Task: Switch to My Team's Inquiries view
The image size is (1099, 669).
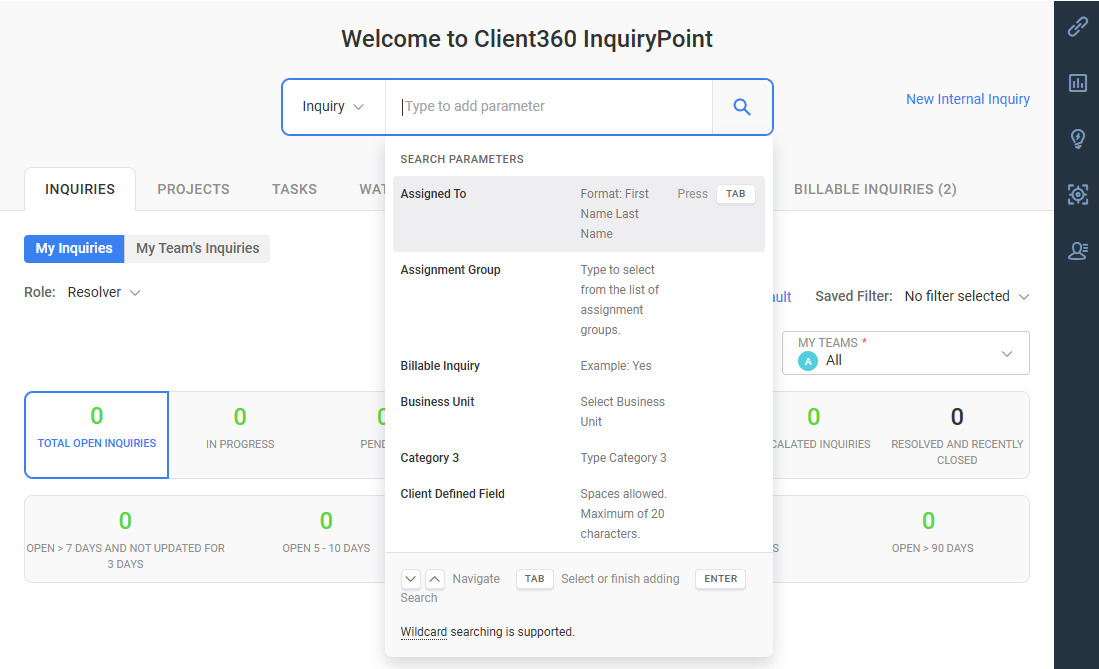Action: pos(197,249)
